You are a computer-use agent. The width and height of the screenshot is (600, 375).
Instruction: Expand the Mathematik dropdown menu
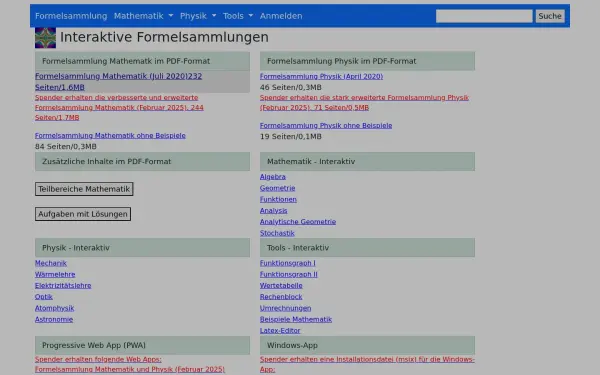[x=143, y=16]
